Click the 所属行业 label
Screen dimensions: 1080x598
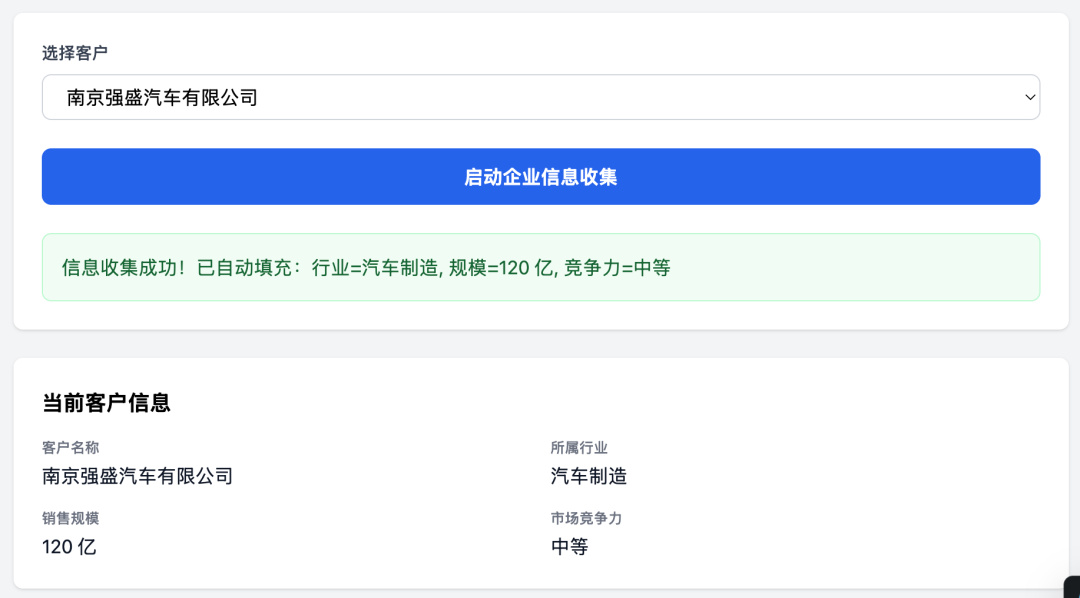[x=579, y=448]
